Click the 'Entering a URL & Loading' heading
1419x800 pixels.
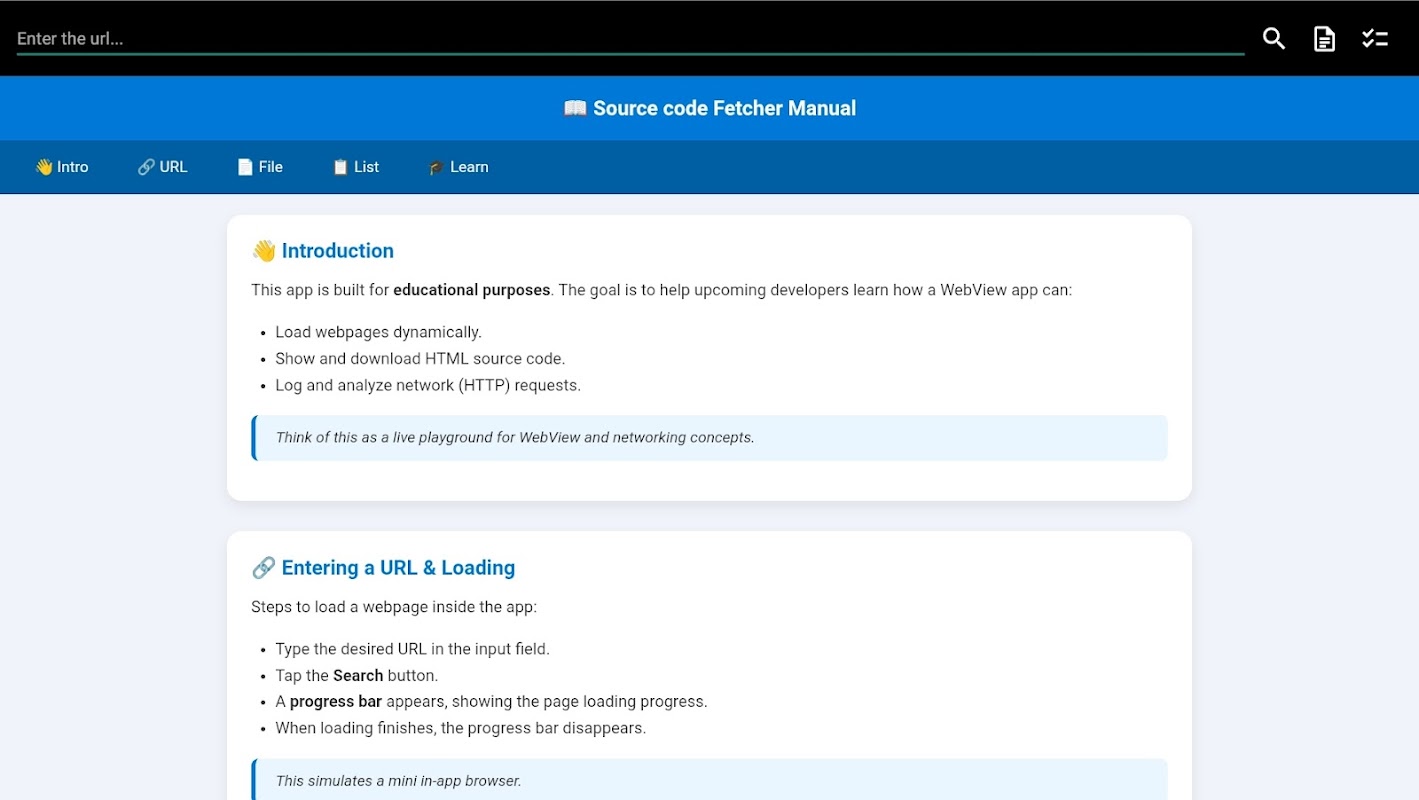[383, 568]
